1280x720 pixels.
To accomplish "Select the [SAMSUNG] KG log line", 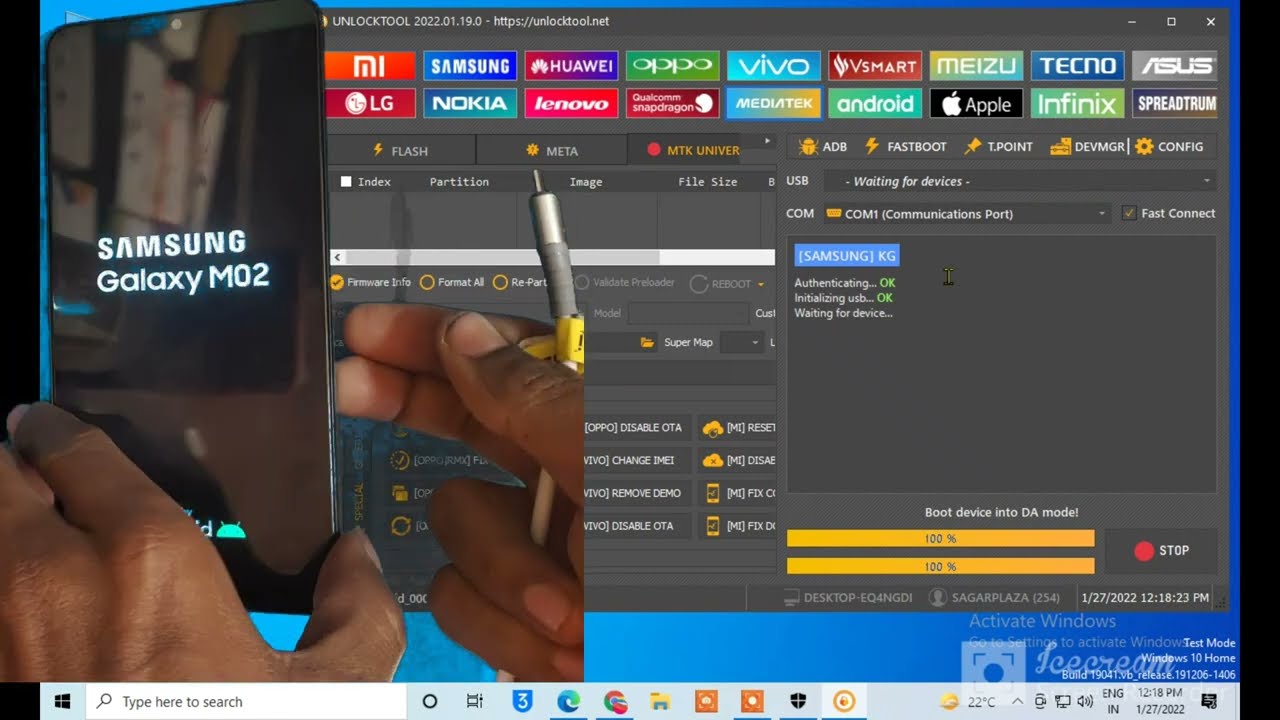I will coord(847,256).
